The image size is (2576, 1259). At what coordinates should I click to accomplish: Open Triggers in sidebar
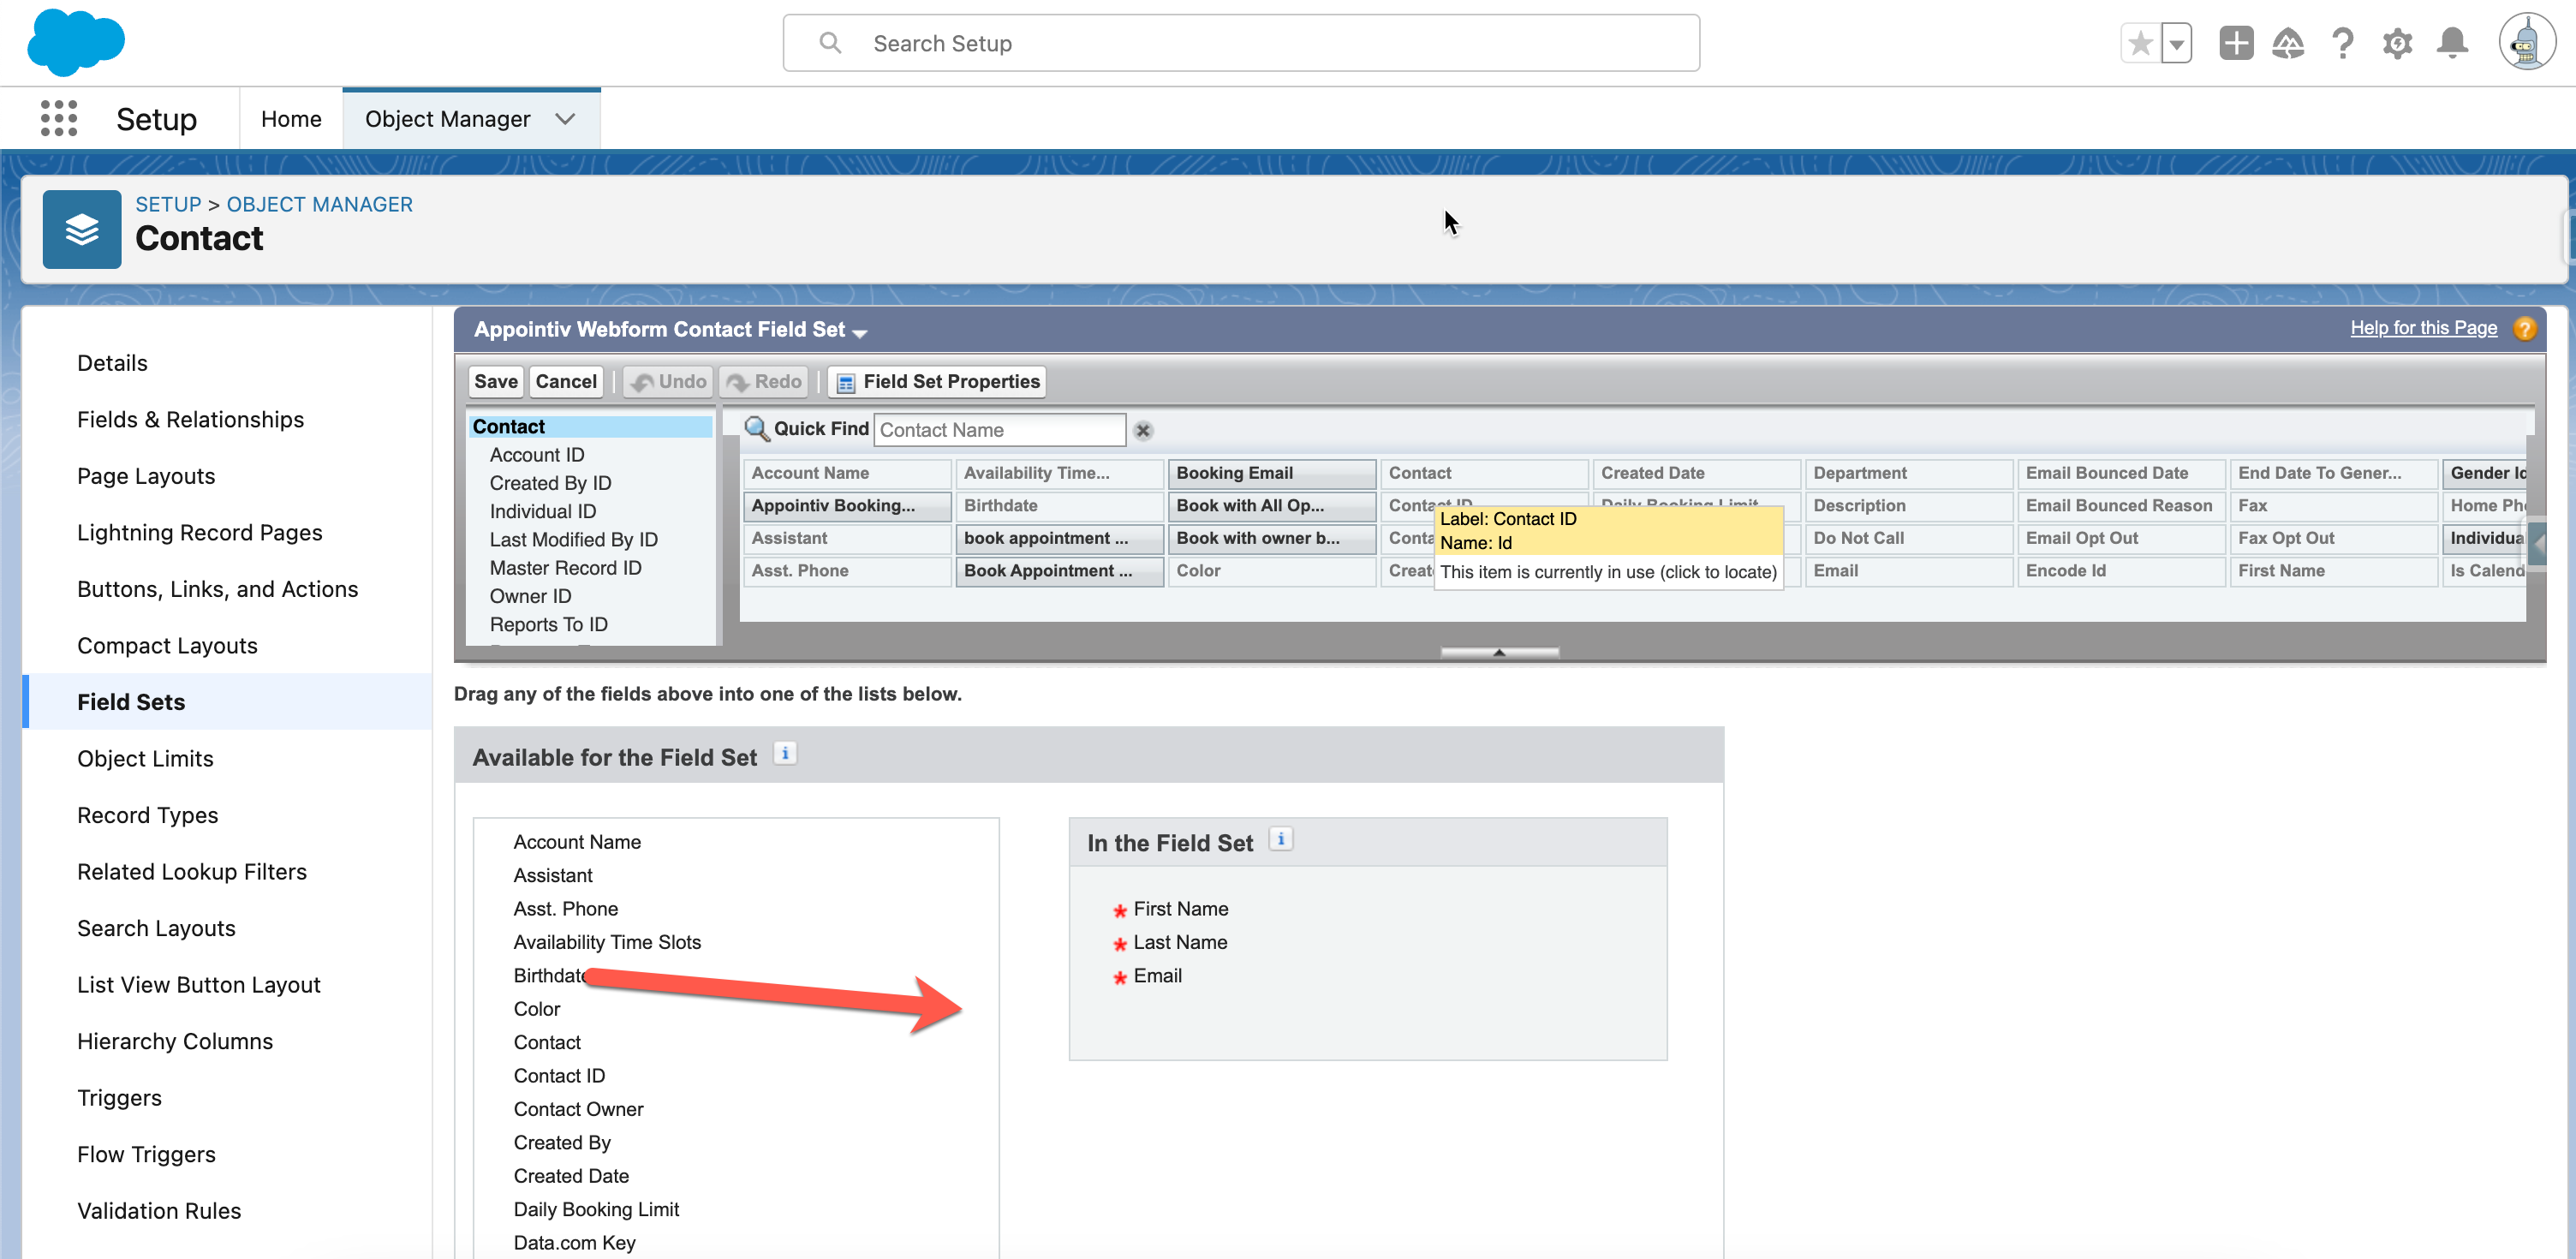119,1098
